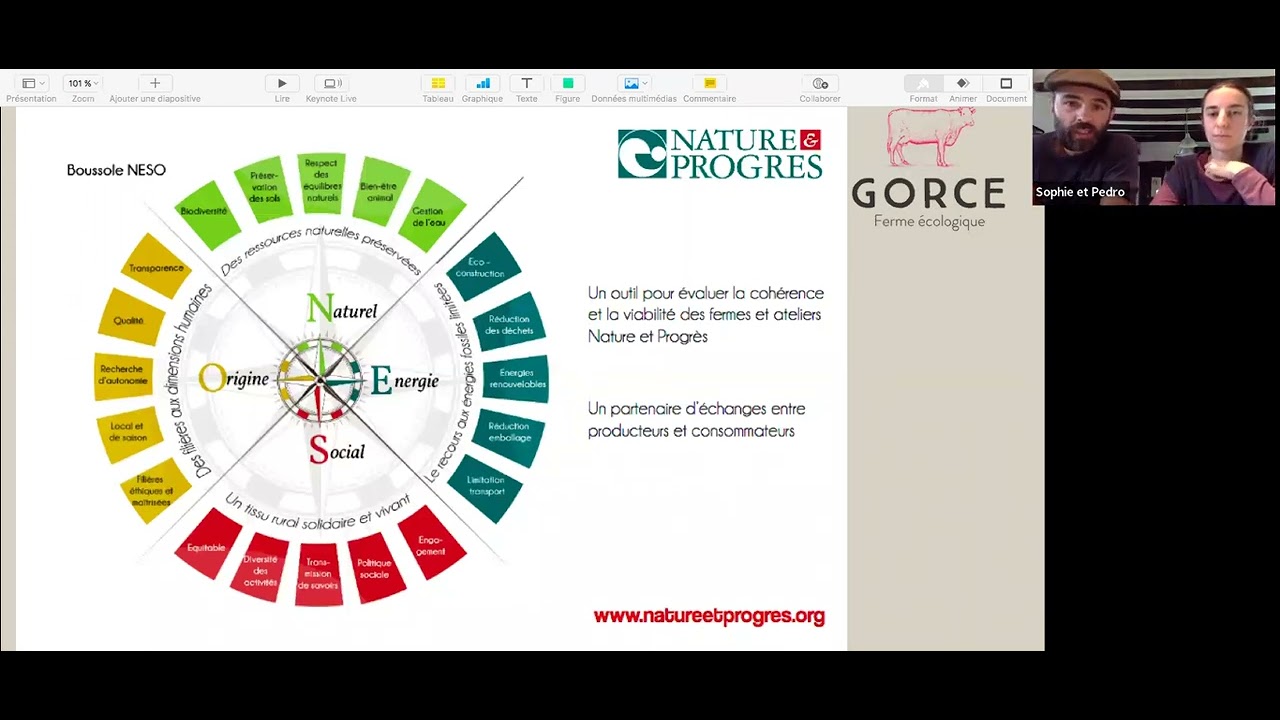Open the 101 % zoom dropdown
The height and width of the screenshot is (720, 1280).
83,84
